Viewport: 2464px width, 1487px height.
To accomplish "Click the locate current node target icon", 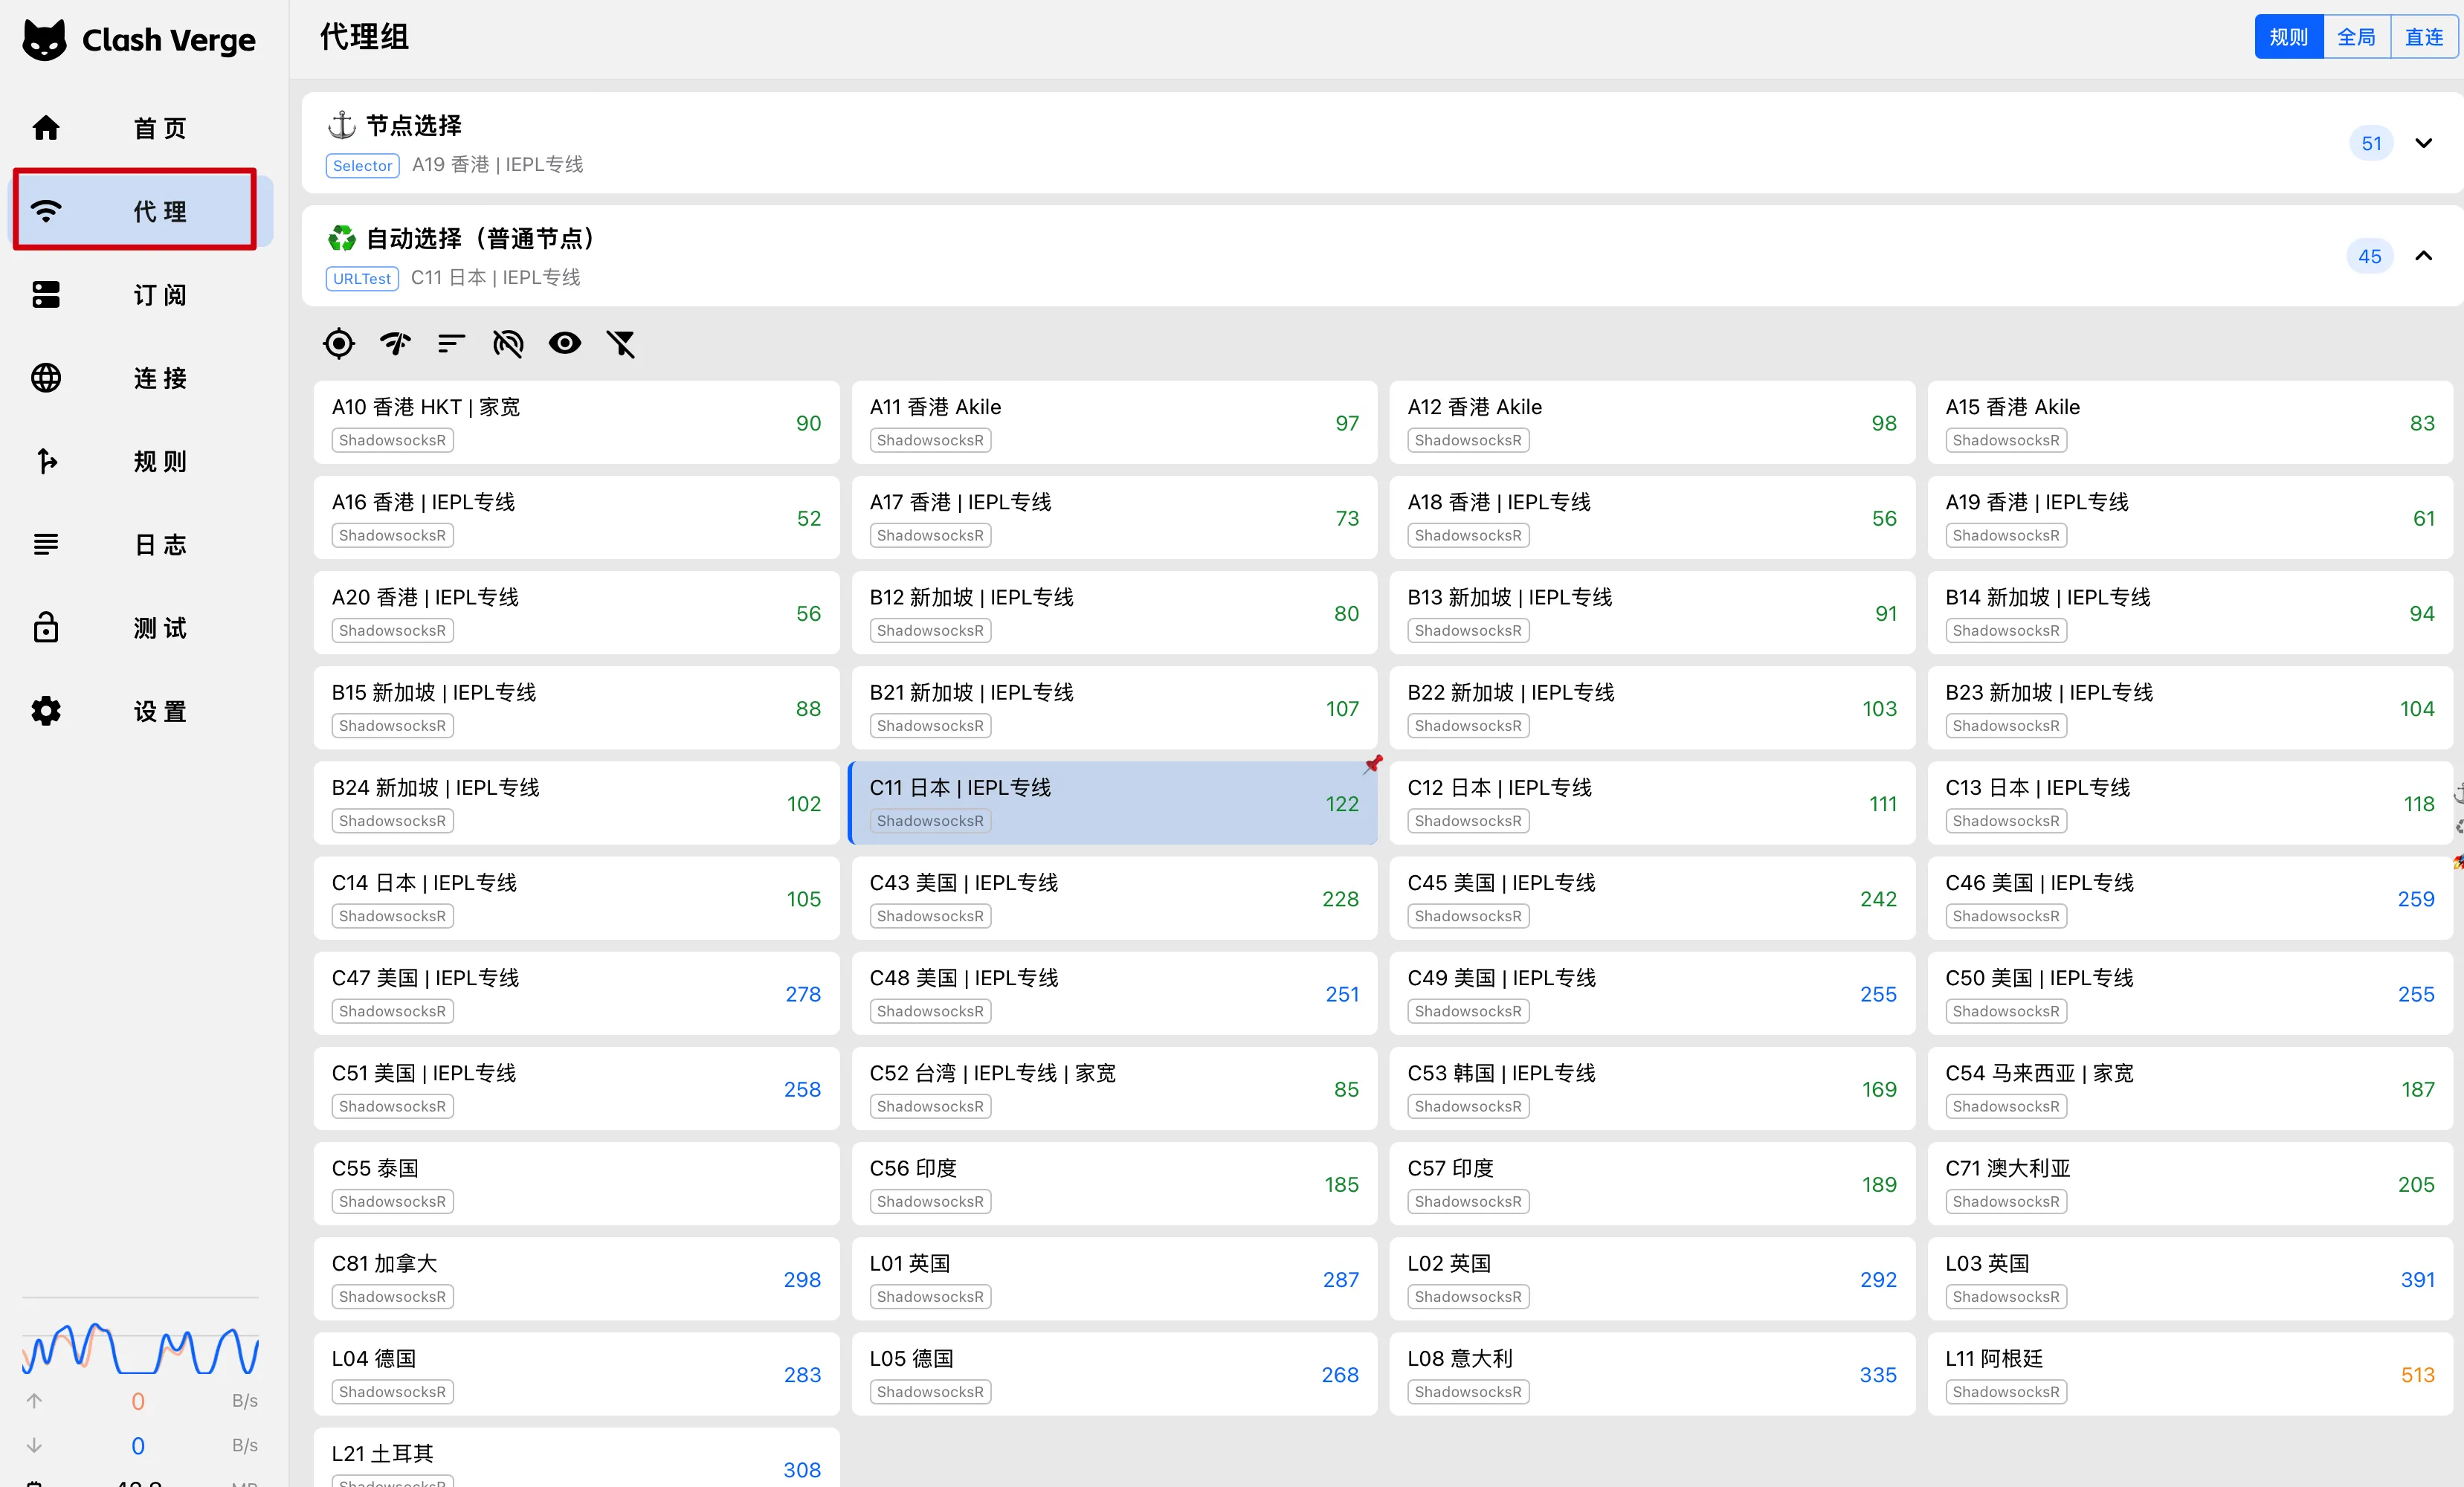I will pos(339,344).
